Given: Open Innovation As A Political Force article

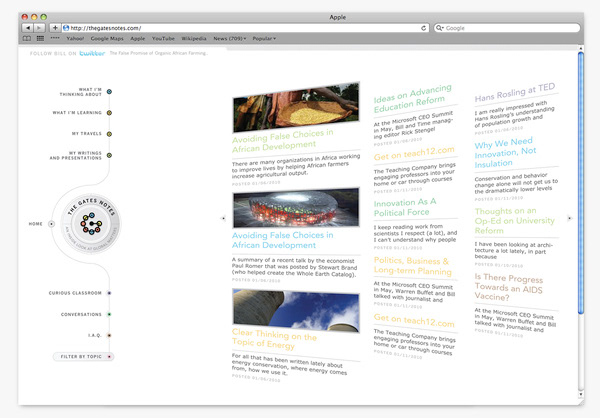Looking at the screenshot, I should tap(405, 207).
